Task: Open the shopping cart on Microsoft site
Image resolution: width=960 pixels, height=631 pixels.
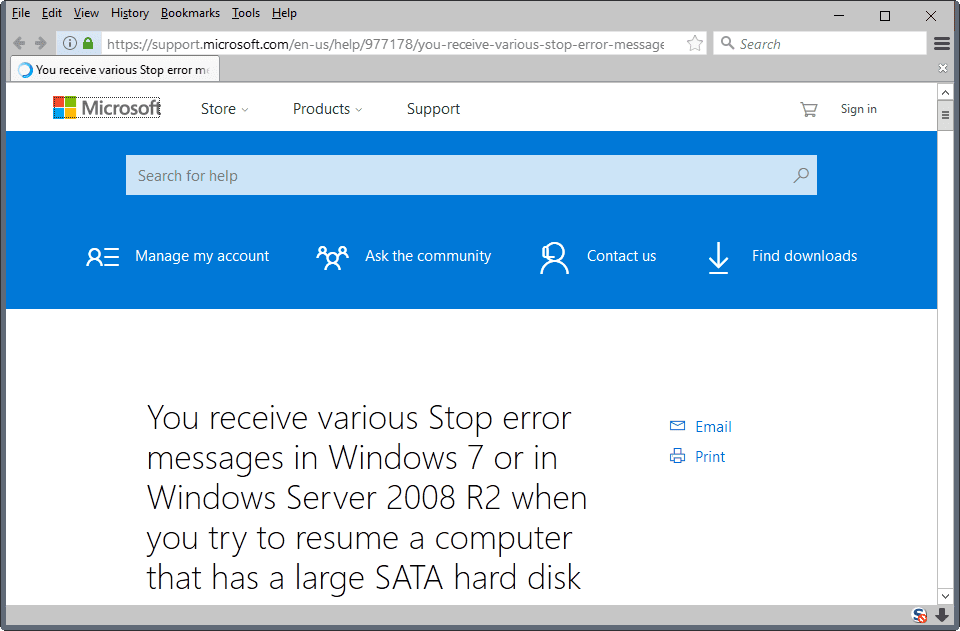Action: [x=808, y=108]
